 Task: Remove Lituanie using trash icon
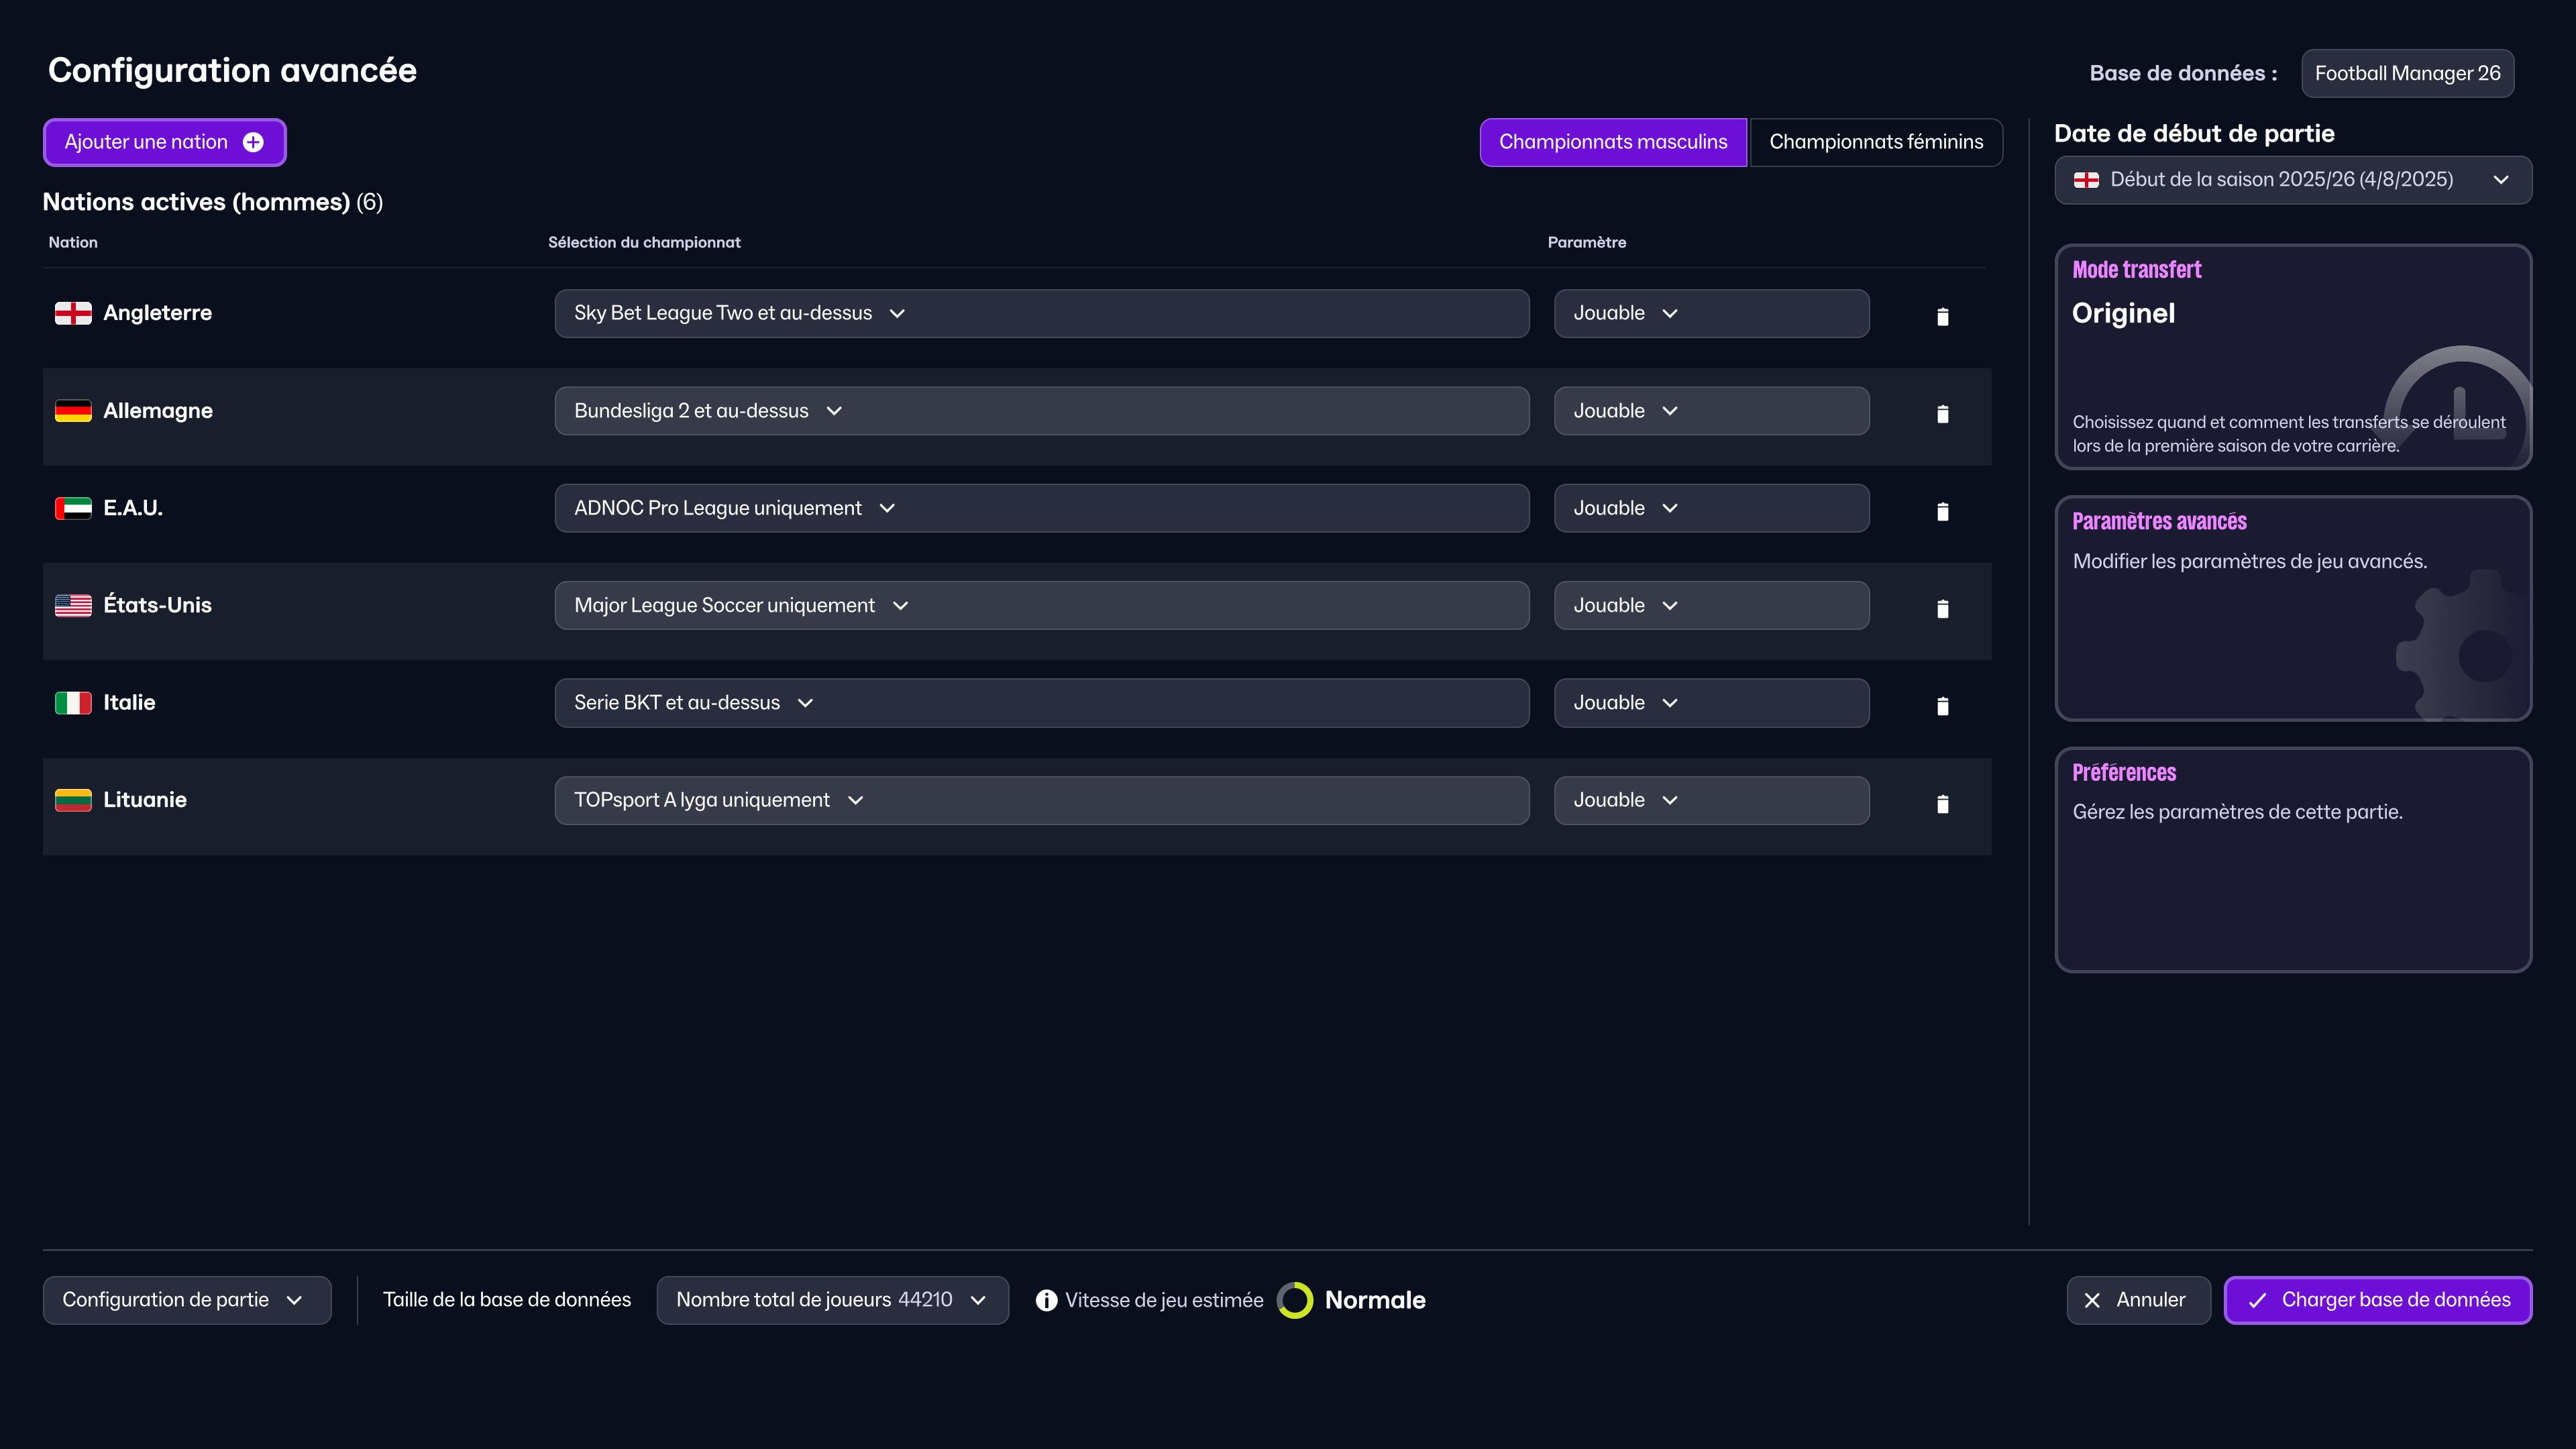point(1942,803)
